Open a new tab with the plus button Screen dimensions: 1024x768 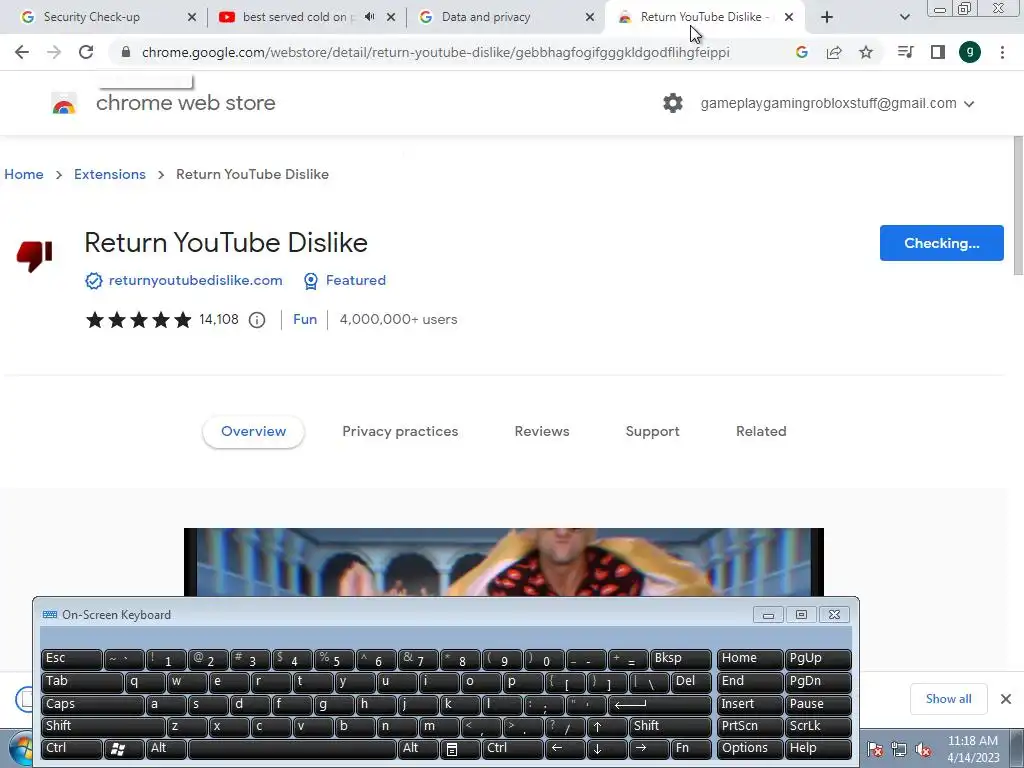click(x=827, y=17)
